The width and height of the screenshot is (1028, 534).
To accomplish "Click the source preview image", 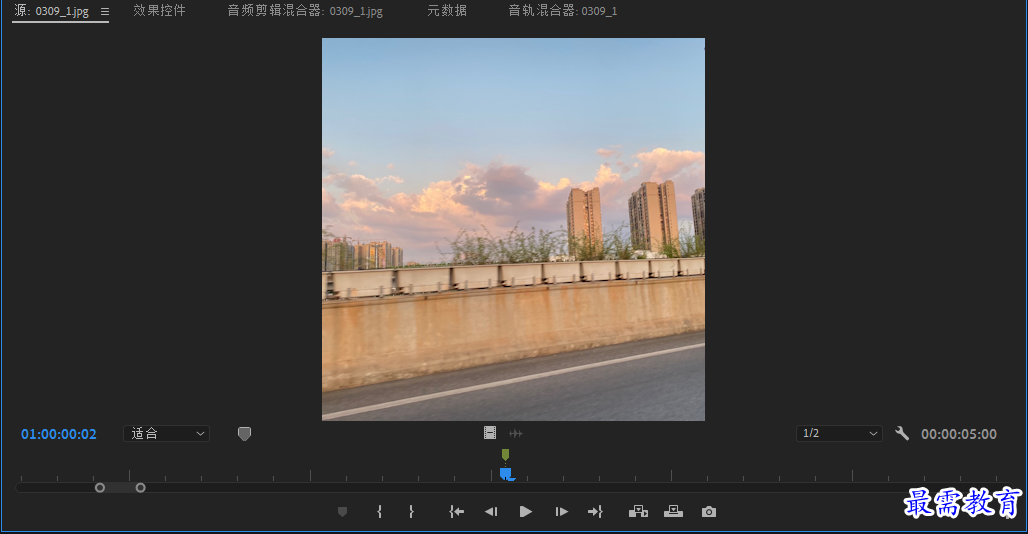I will [x=513, y=229].
